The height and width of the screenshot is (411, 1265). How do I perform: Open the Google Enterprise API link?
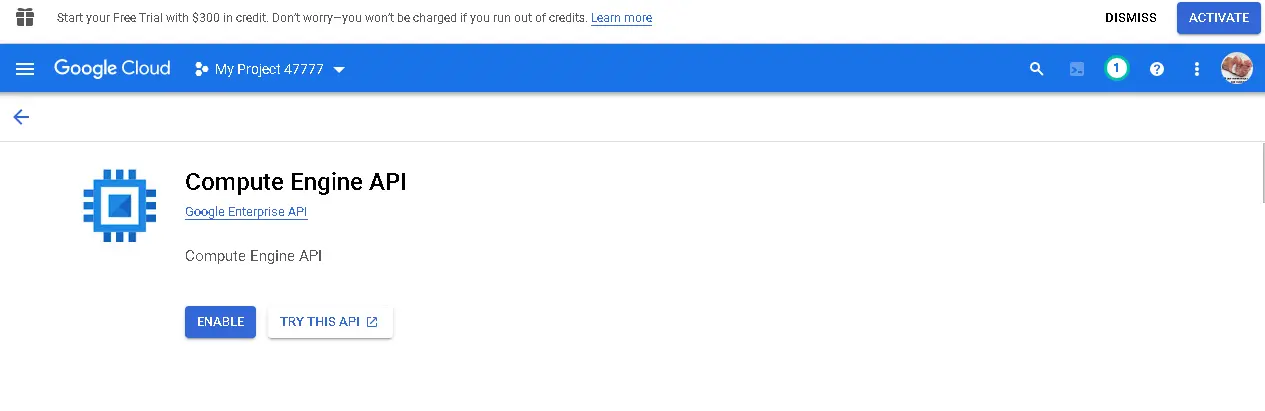(246, 212)
